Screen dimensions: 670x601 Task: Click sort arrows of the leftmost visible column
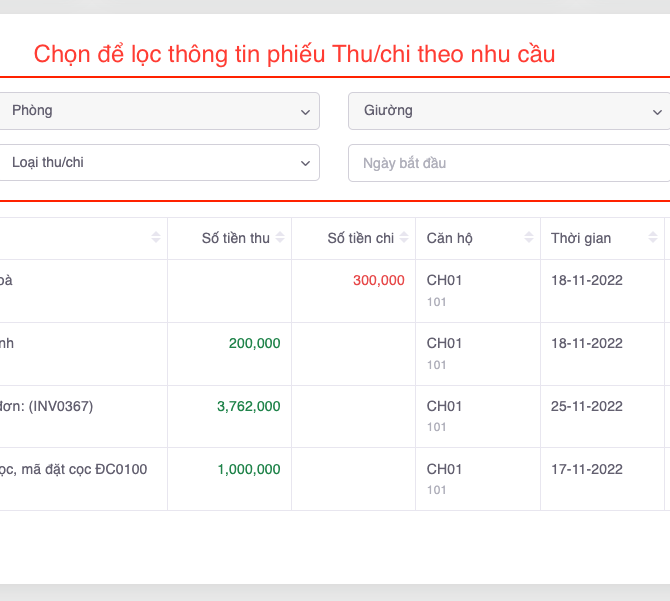point(155,238)
